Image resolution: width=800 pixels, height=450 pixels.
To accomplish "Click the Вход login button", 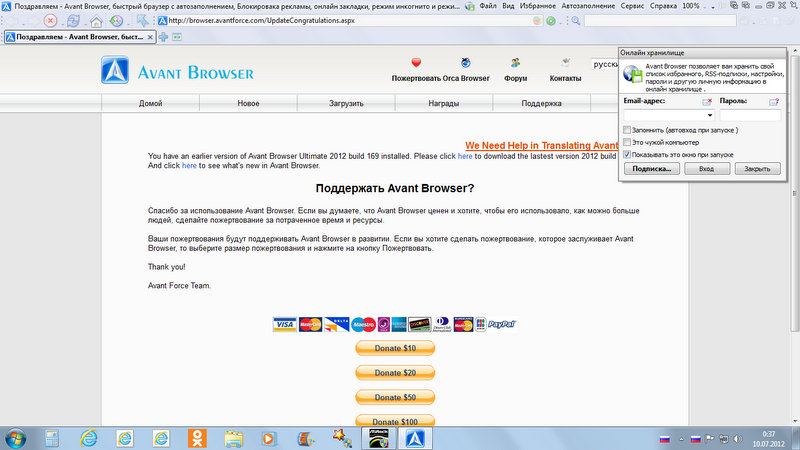I will (707, 169).
